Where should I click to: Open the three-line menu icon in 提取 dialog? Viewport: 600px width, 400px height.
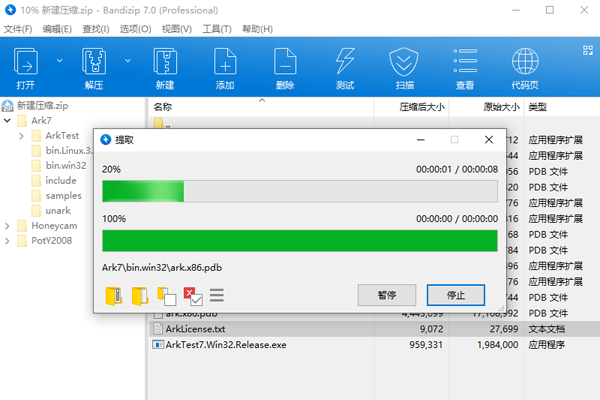click(217, 296)
